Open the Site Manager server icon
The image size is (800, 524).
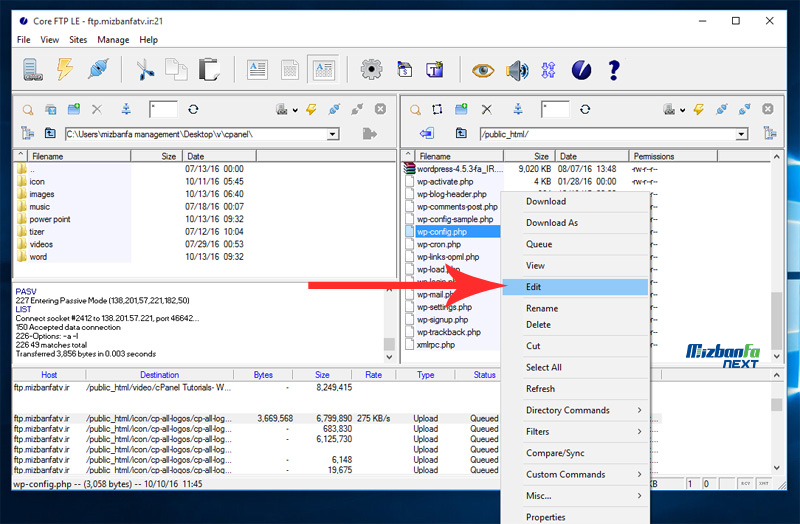pos(32,69)
